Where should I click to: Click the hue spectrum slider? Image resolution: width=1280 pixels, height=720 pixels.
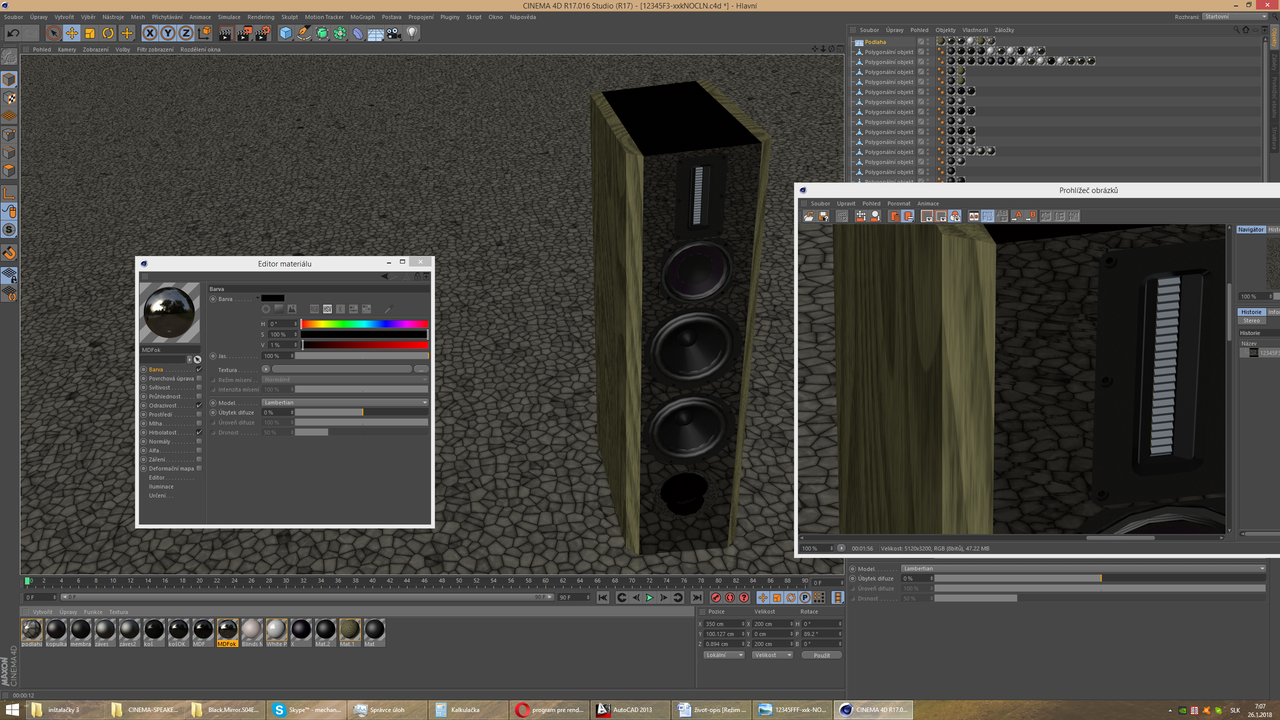click(364, 324)
